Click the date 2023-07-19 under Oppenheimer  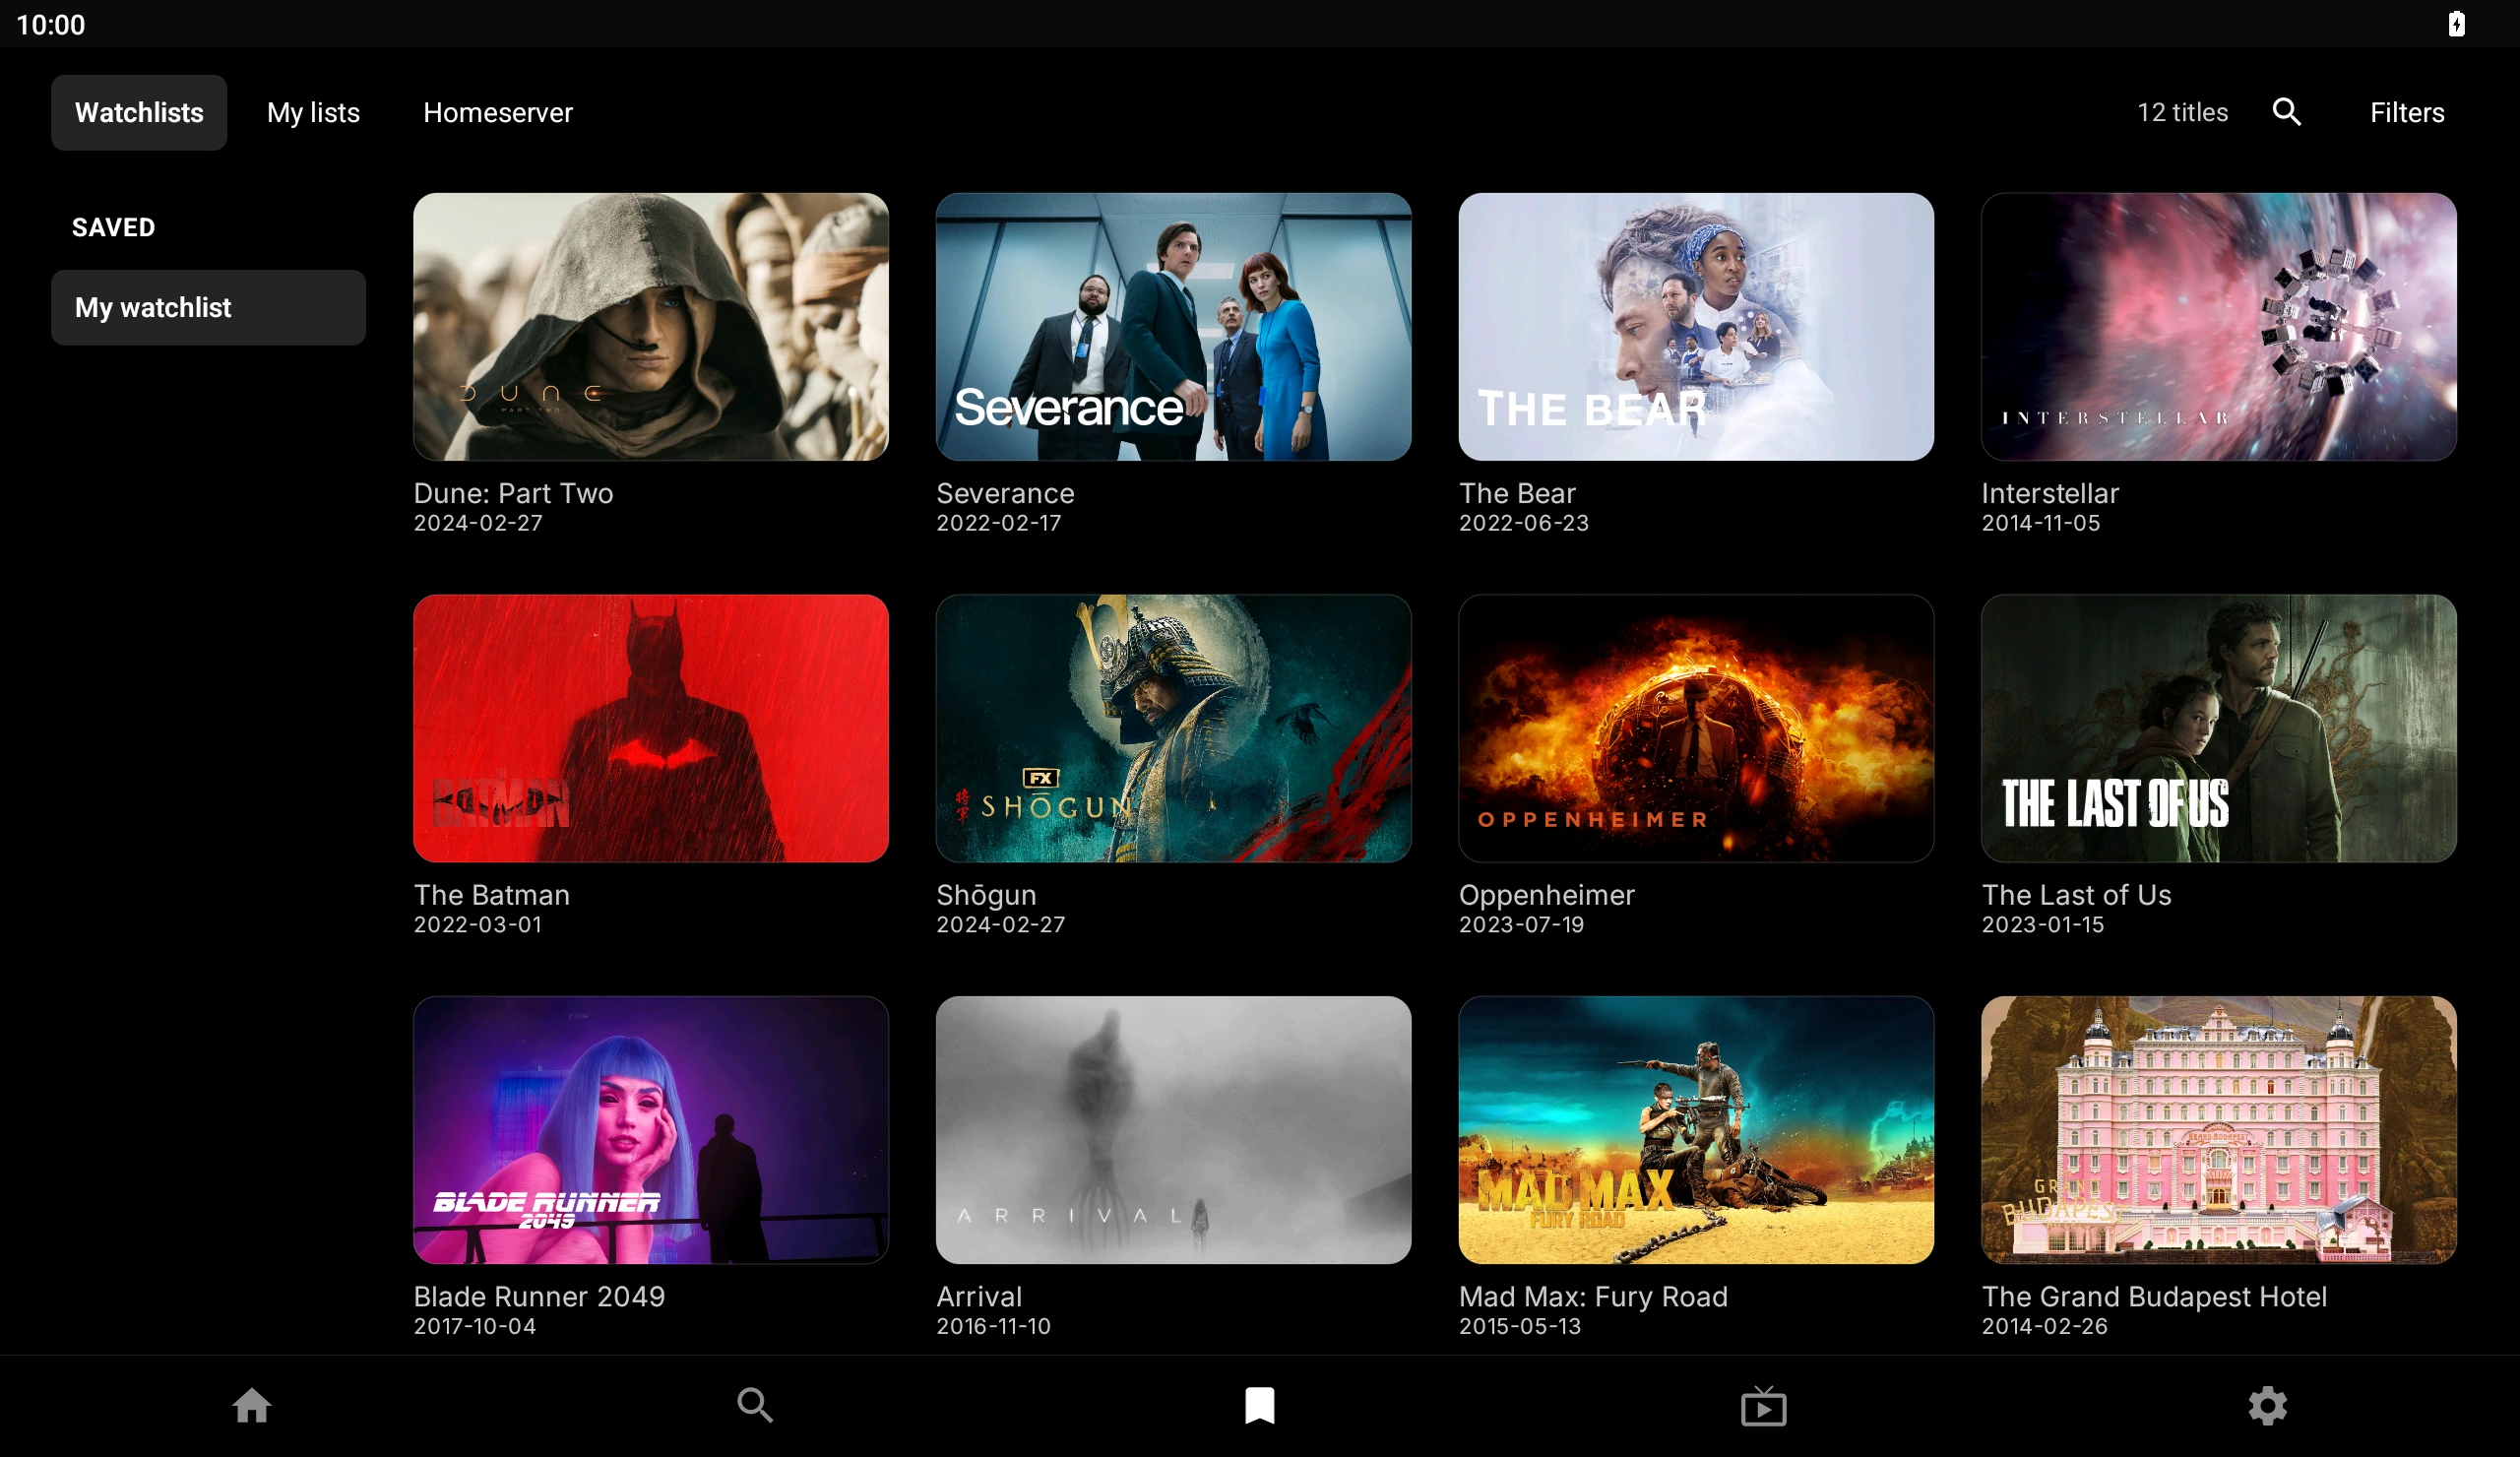(x=1521, y=925)
